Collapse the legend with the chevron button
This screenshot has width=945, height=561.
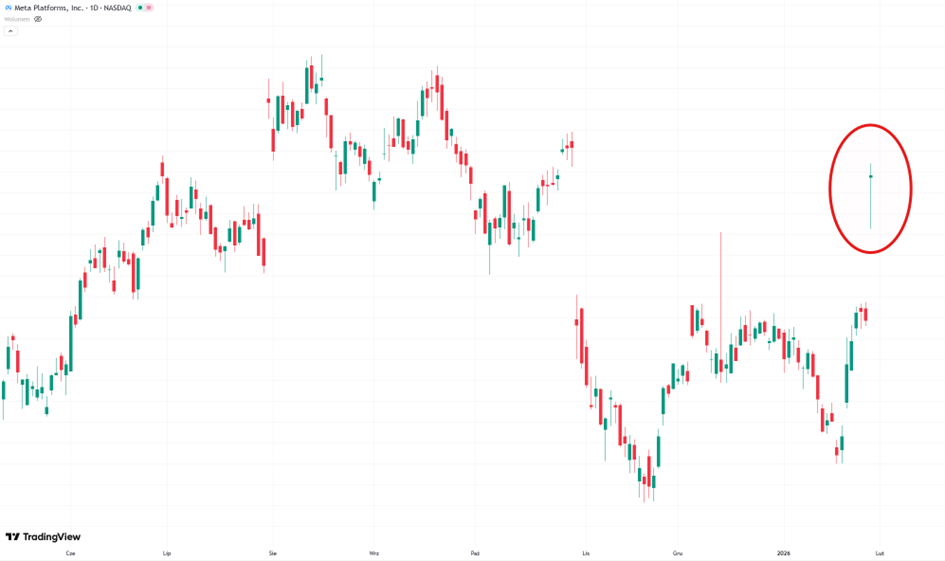(10, 31)
